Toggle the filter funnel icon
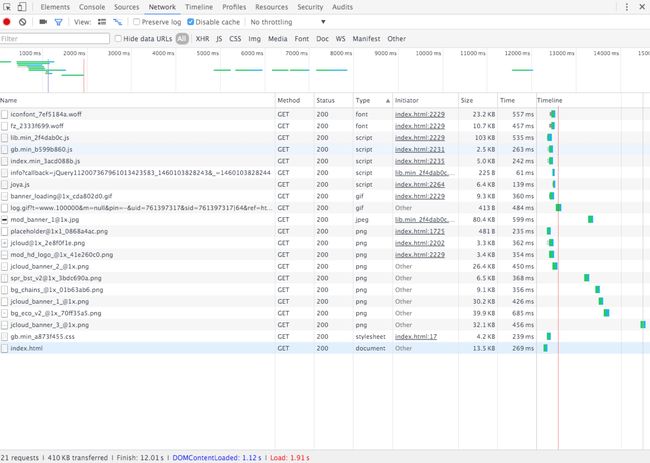Viewport: 650px width, 463px height. pos(58,22)
